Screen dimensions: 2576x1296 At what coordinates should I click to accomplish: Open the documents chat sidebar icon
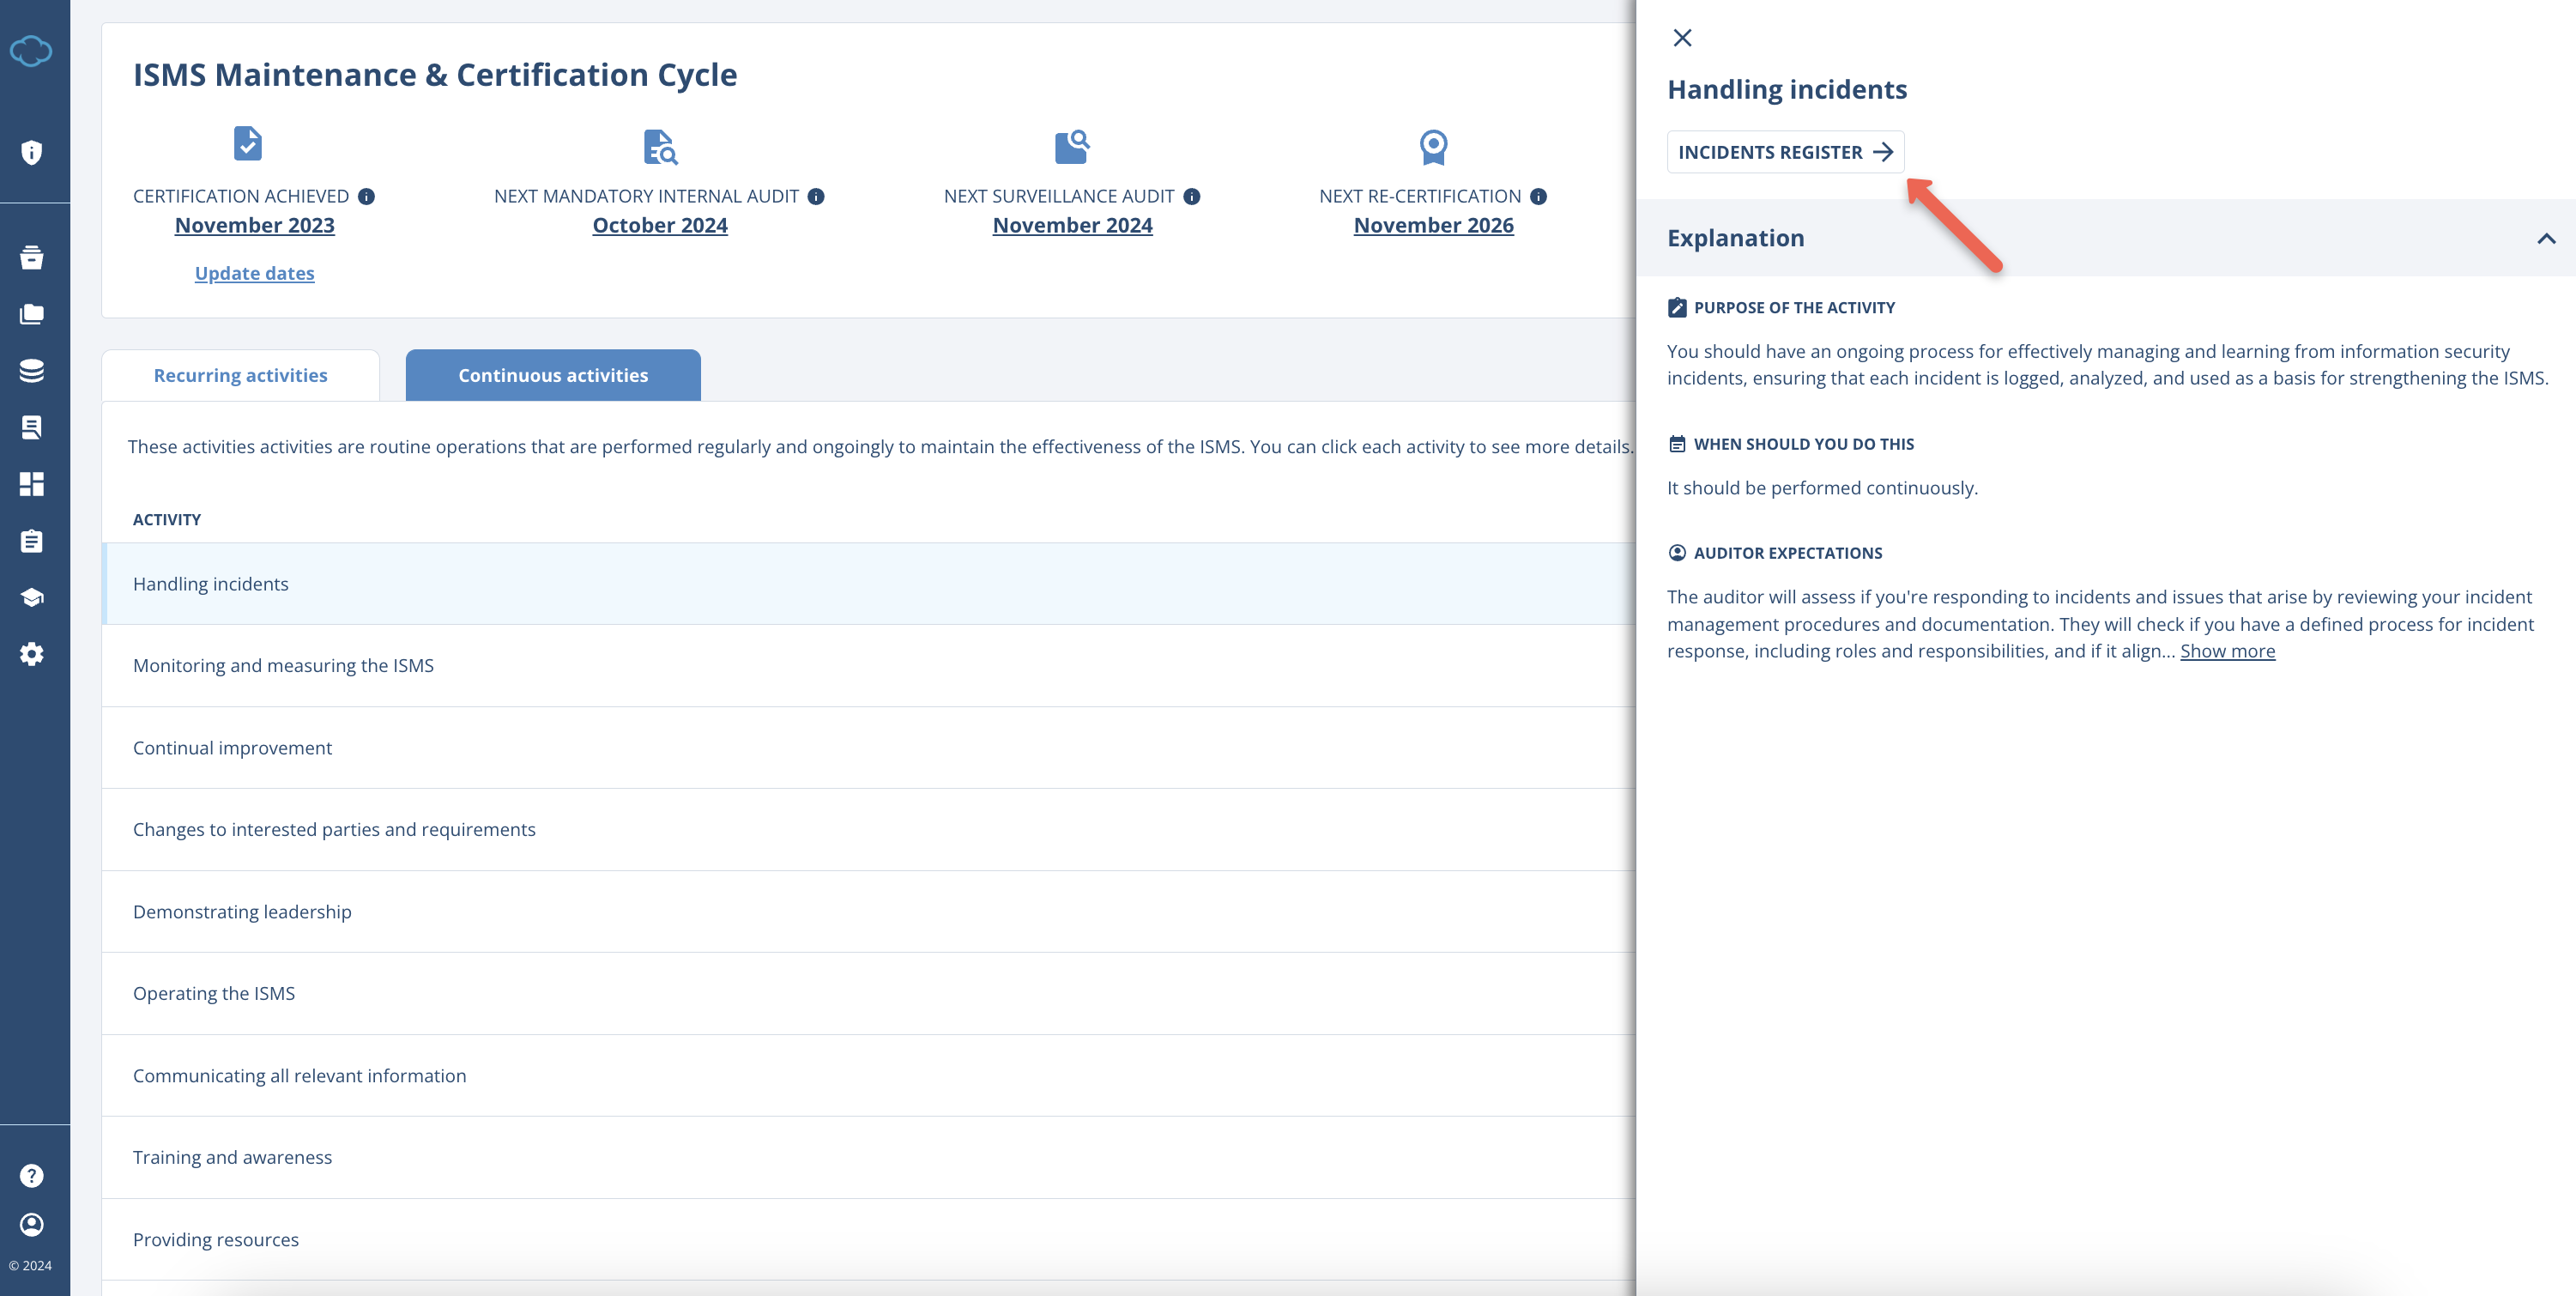(x=33, y=427)
